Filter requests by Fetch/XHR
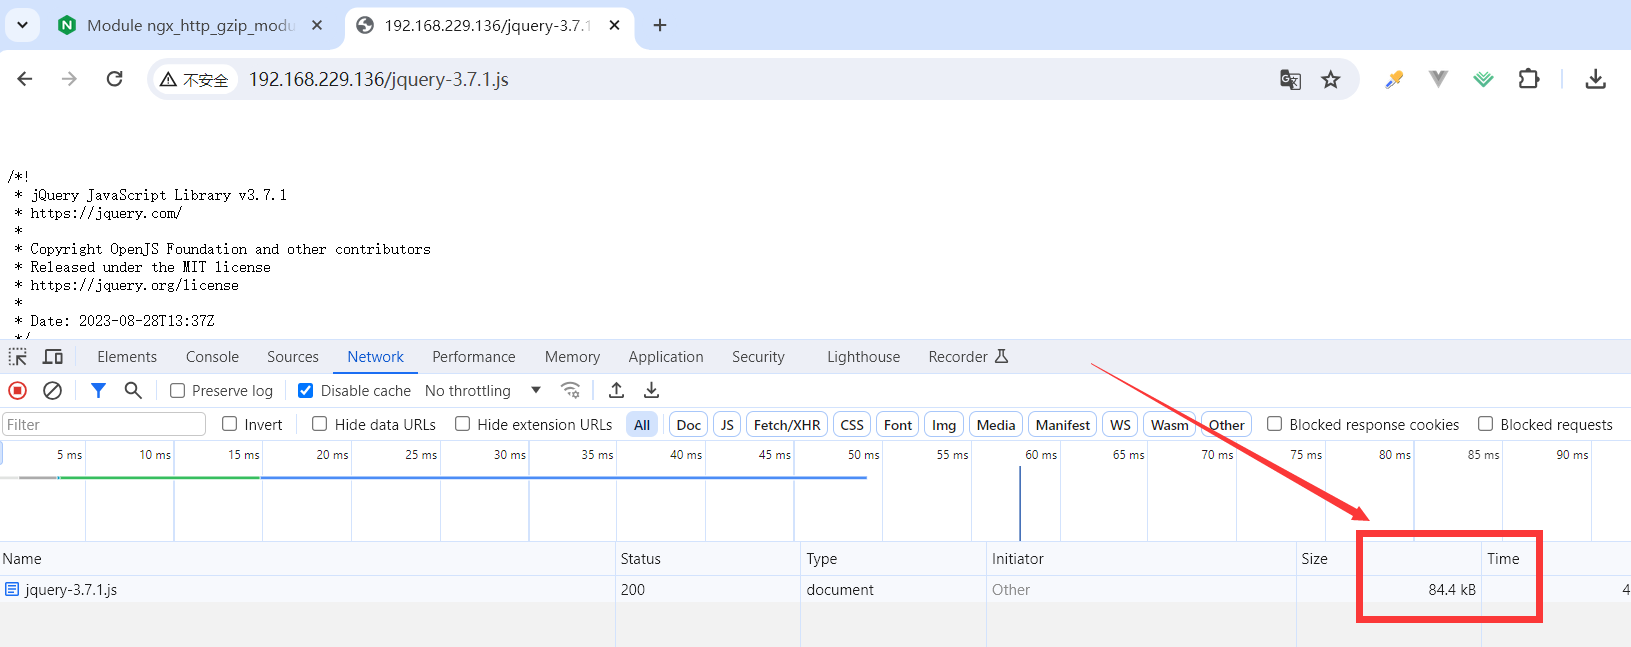 pos(787,425)
